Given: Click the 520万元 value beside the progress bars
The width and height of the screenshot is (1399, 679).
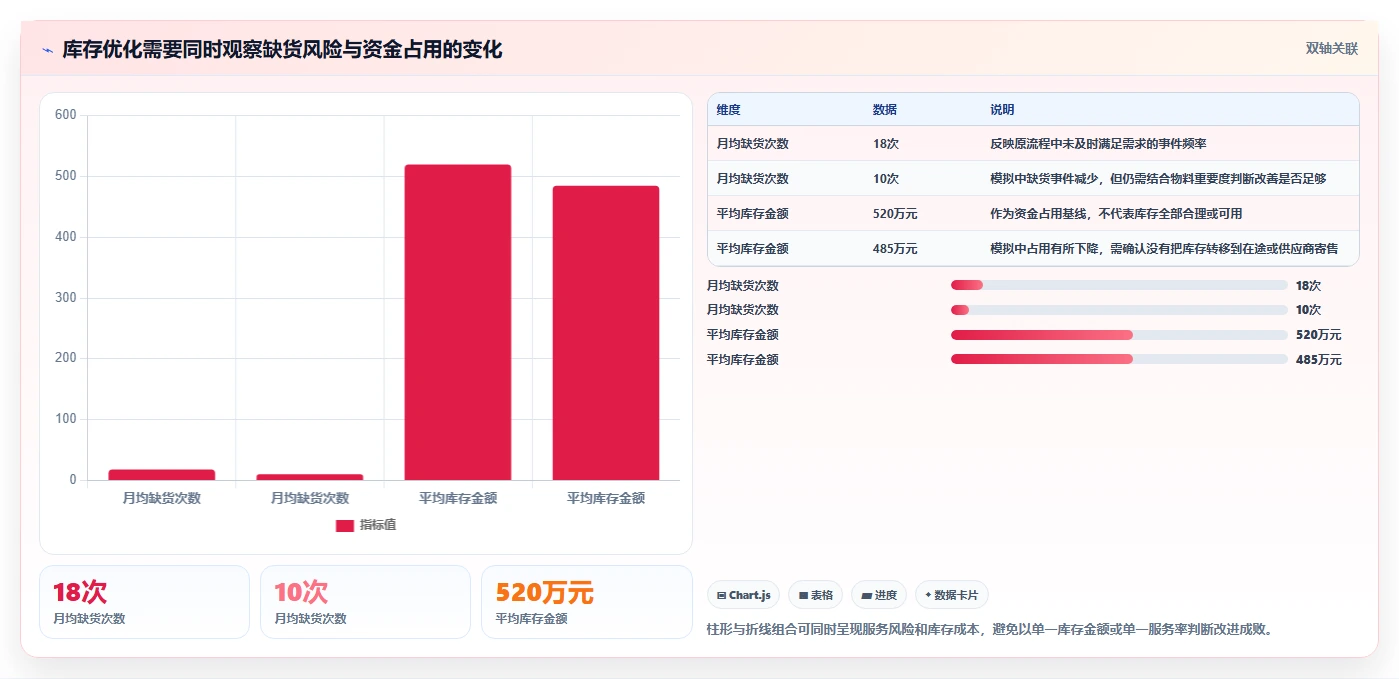Looking at the screenshot, I should point(1319,335).
